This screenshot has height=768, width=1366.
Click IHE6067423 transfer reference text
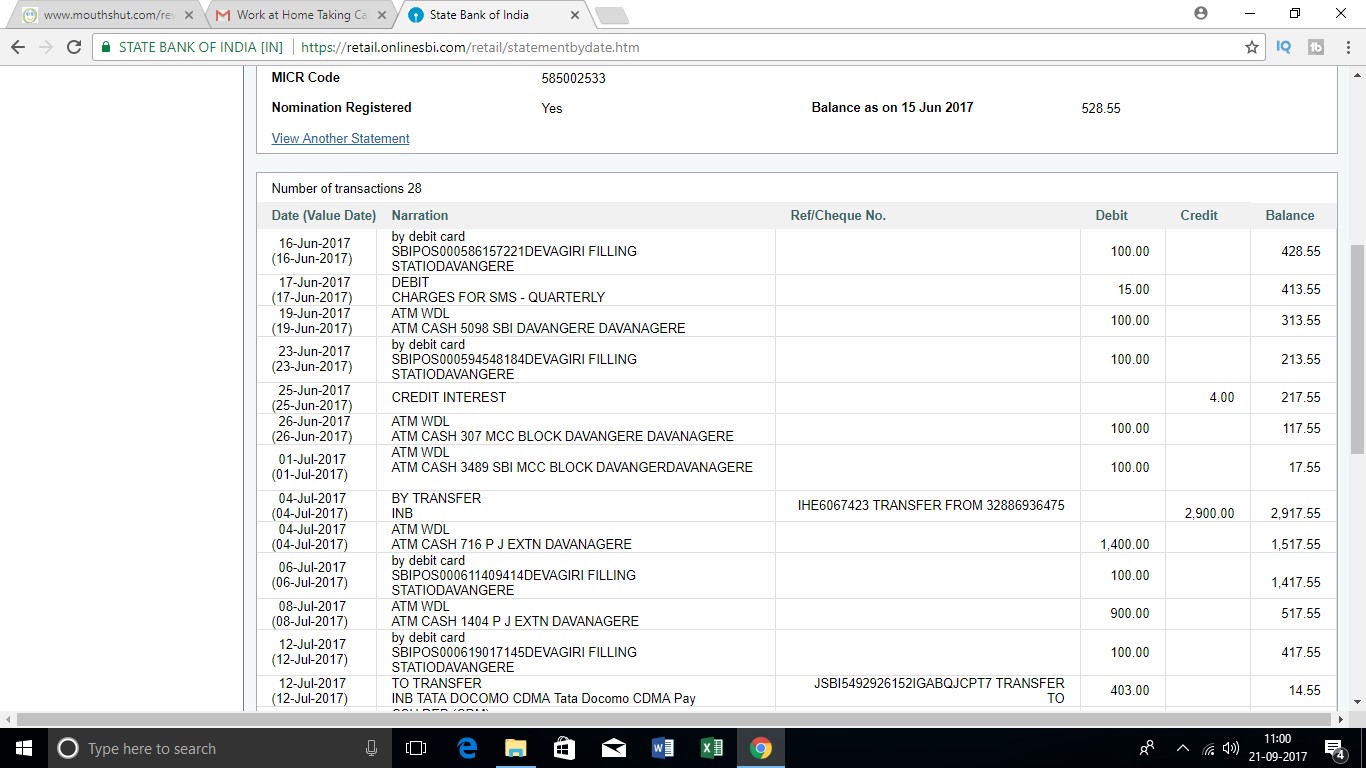(931, 505)
